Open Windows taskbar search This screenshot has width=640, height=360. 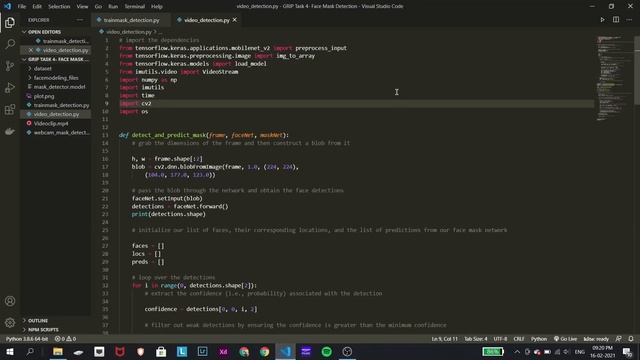coord(30,351)
